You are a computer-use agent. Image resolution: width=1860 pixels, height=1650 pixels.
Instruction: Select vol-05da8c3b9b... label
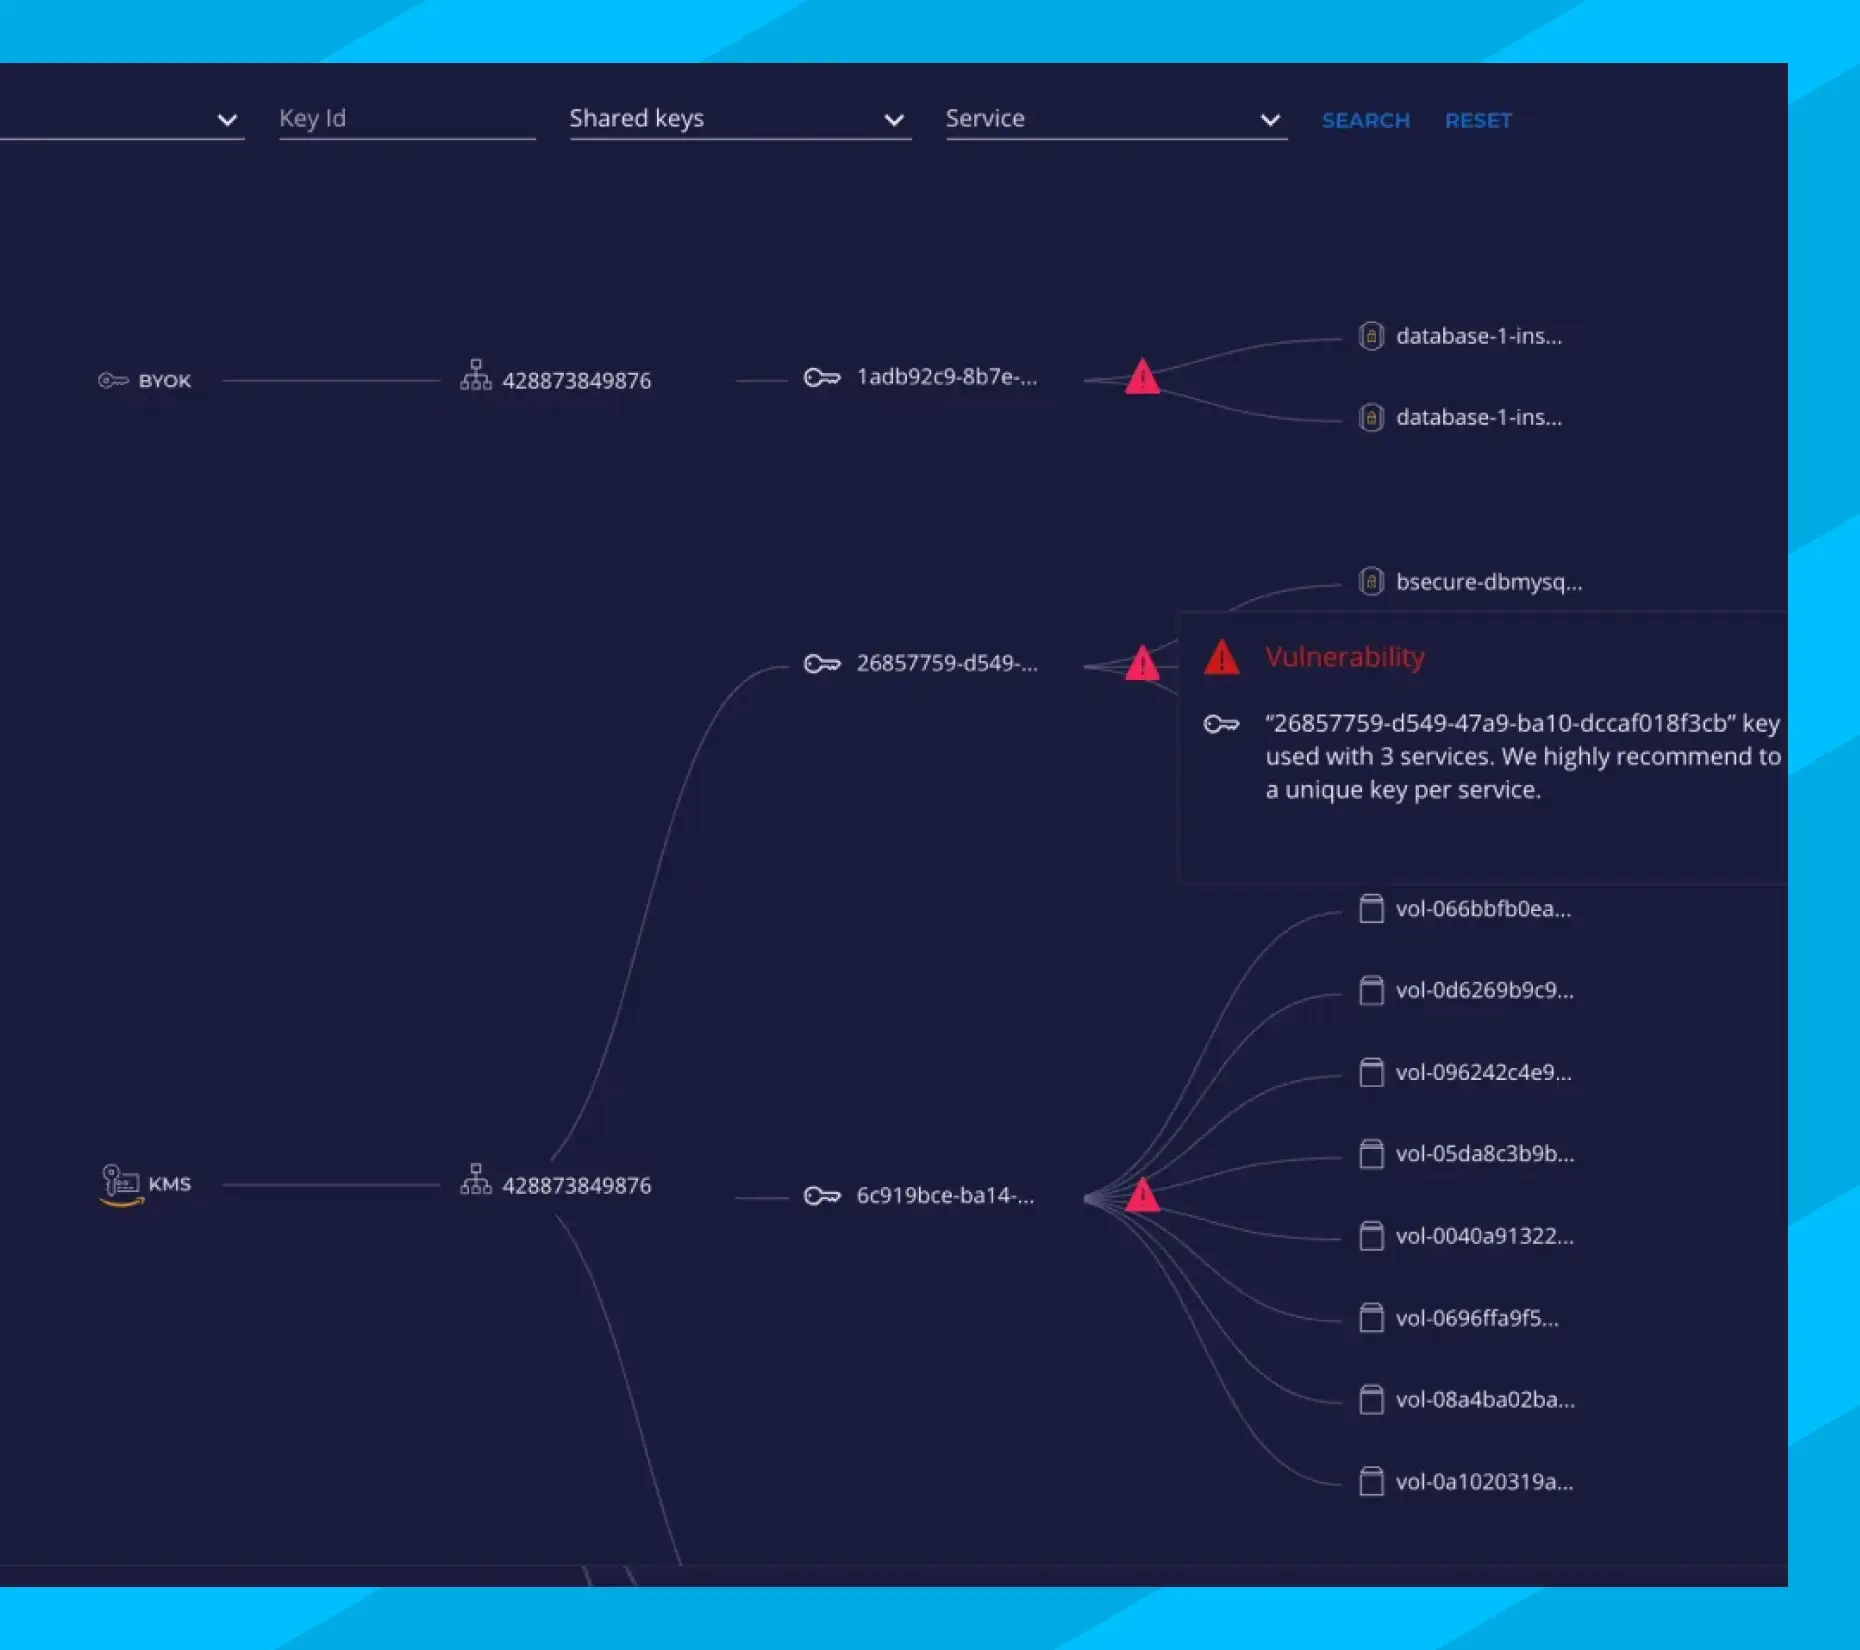[x=1485, y=1154]
